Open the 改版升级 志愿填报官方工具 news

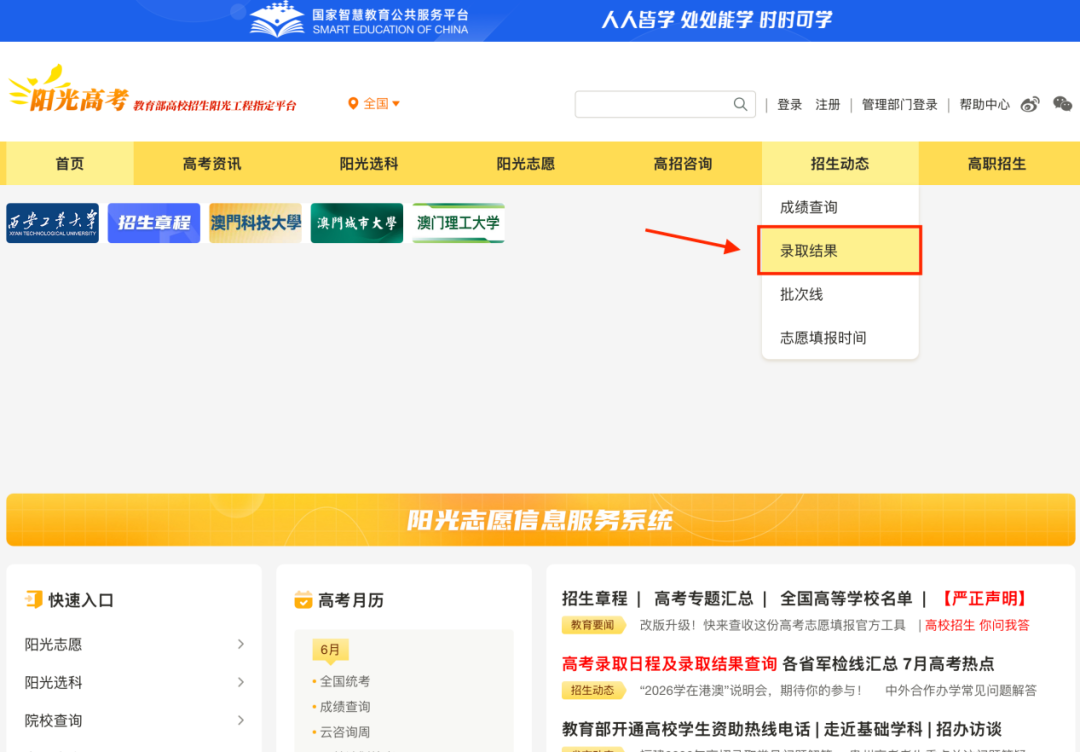[x=772, y=625]
